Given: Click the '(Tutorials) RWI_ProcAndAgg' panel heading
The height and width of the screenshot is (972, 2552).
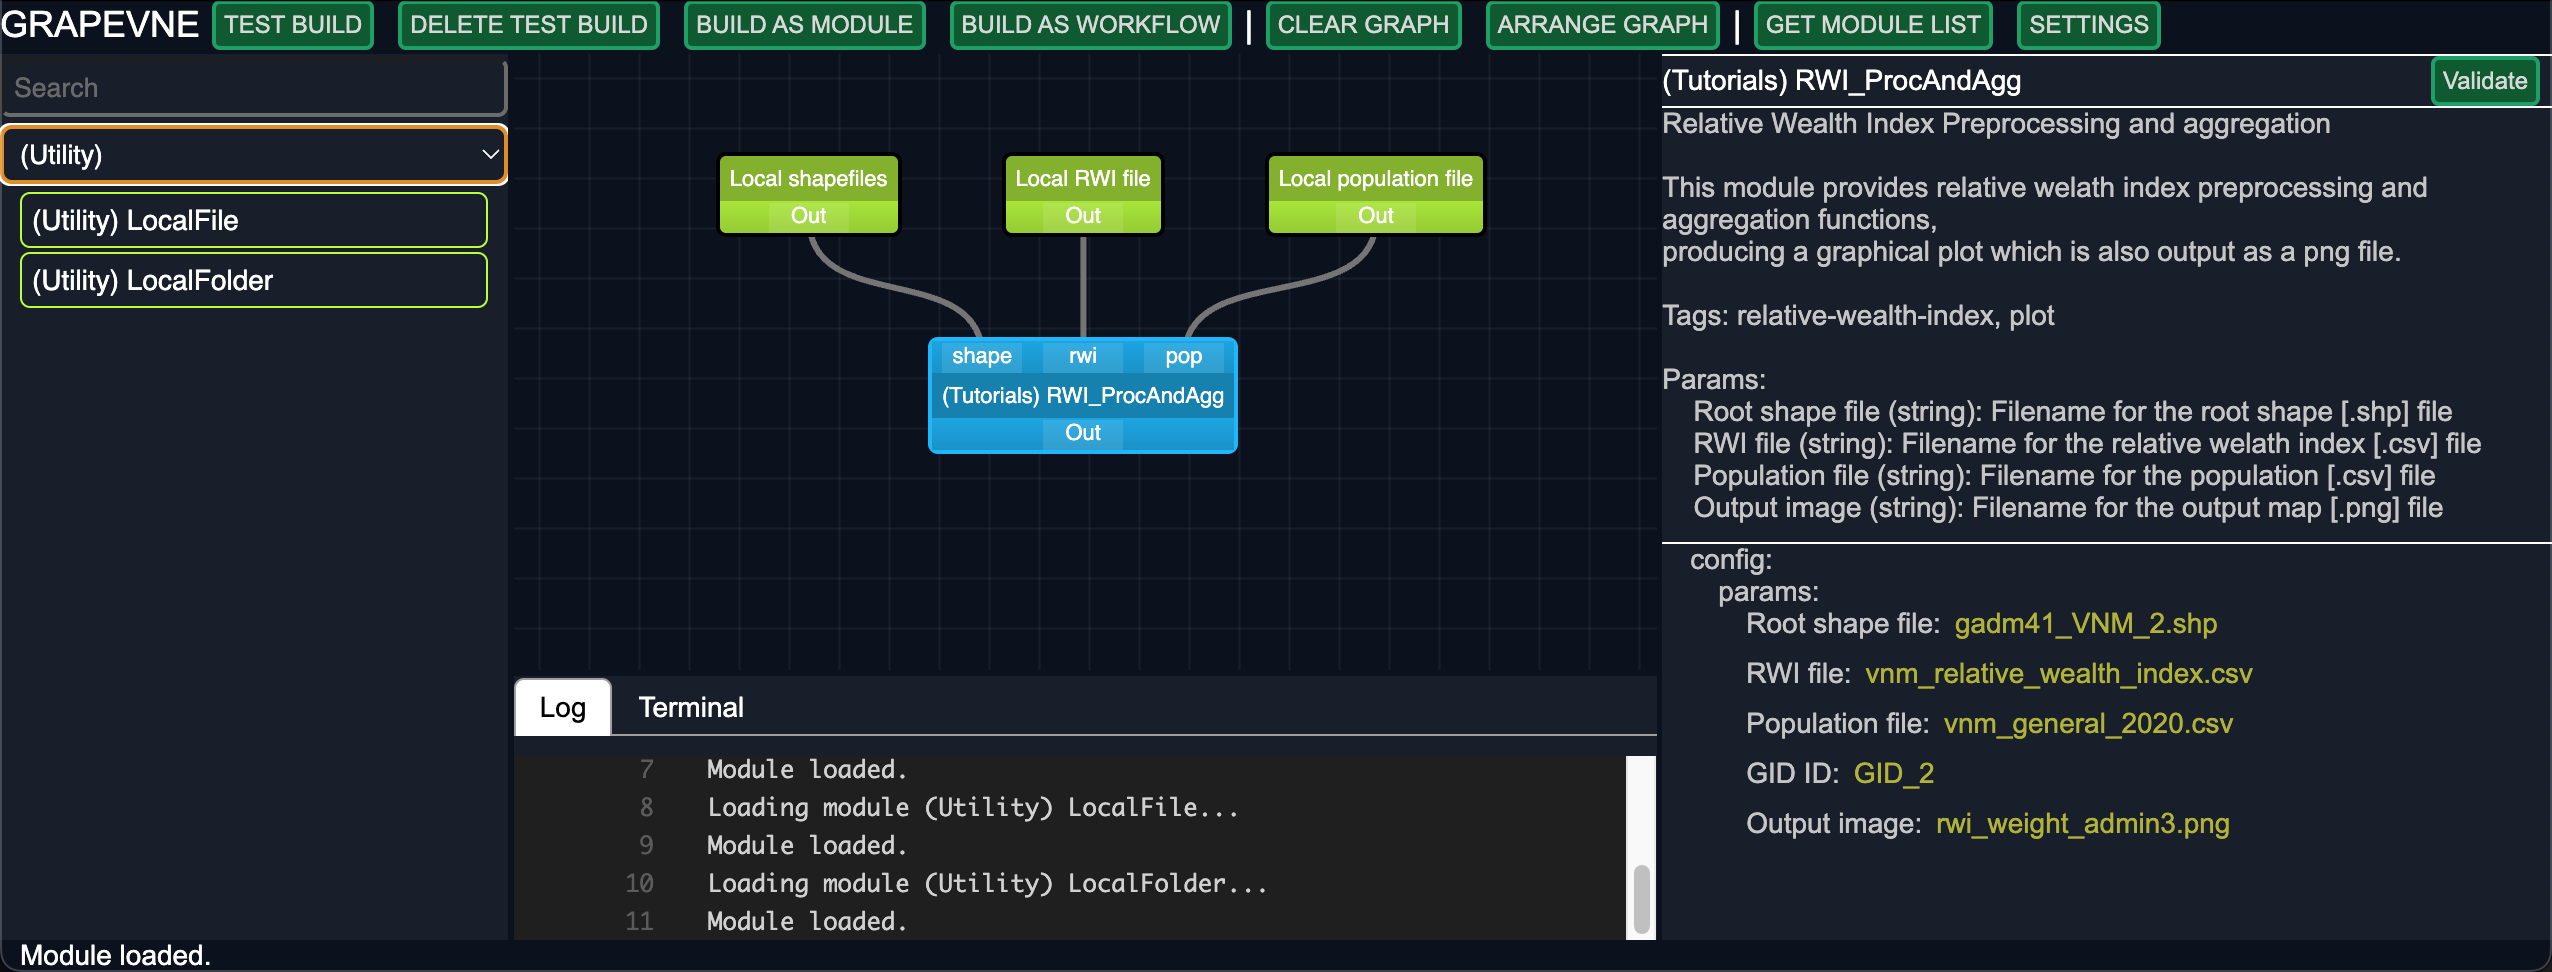Looking at the screenshot, I should tap(1842, 81).
